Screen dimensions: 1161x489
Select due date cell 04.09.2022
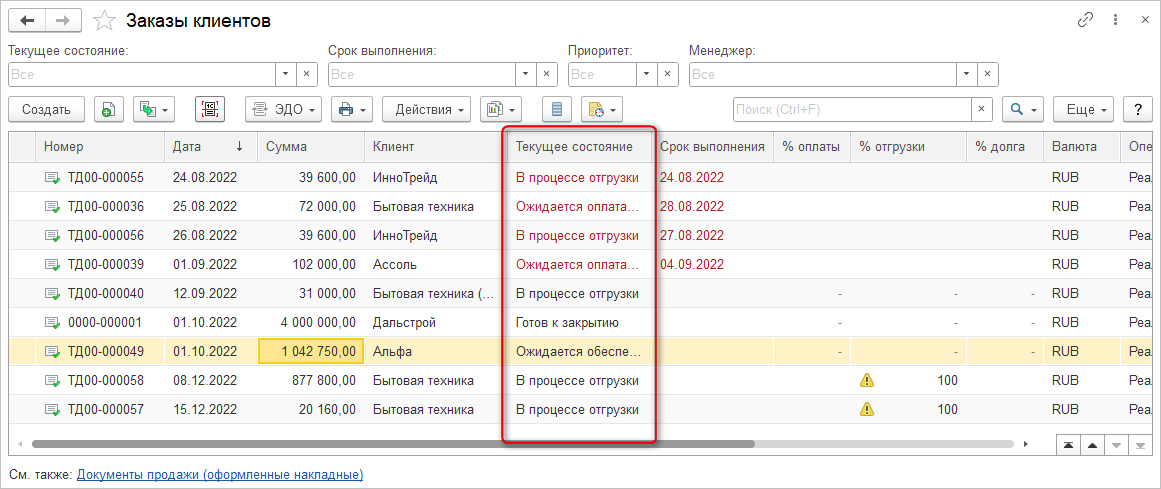(x=714, y=265)
